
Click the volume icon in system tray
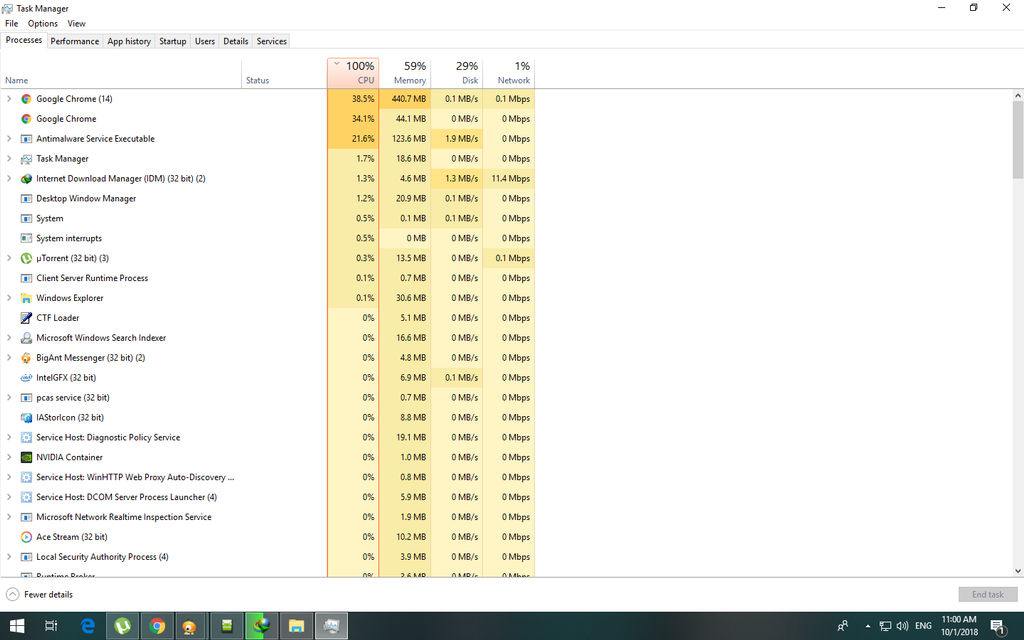click(x=903, y=626)
